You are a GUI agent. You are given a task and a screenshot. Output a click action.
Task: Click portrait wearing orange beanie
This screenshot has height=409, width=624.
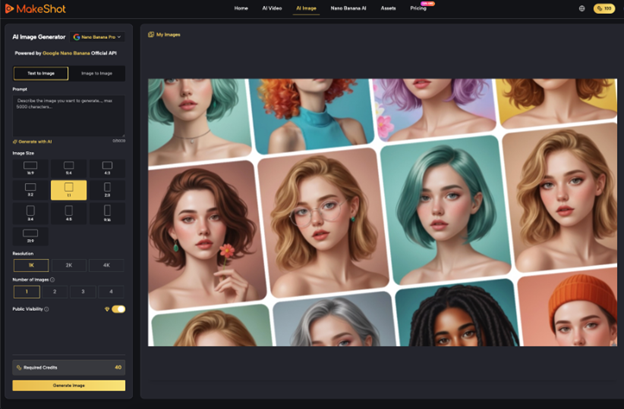tap(568, 308)
